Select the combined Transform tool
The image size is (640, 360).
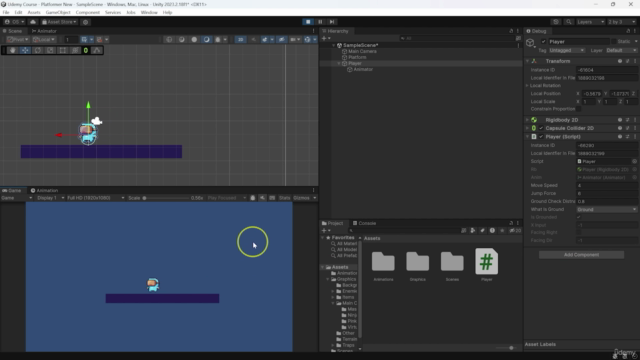point(75,50)
